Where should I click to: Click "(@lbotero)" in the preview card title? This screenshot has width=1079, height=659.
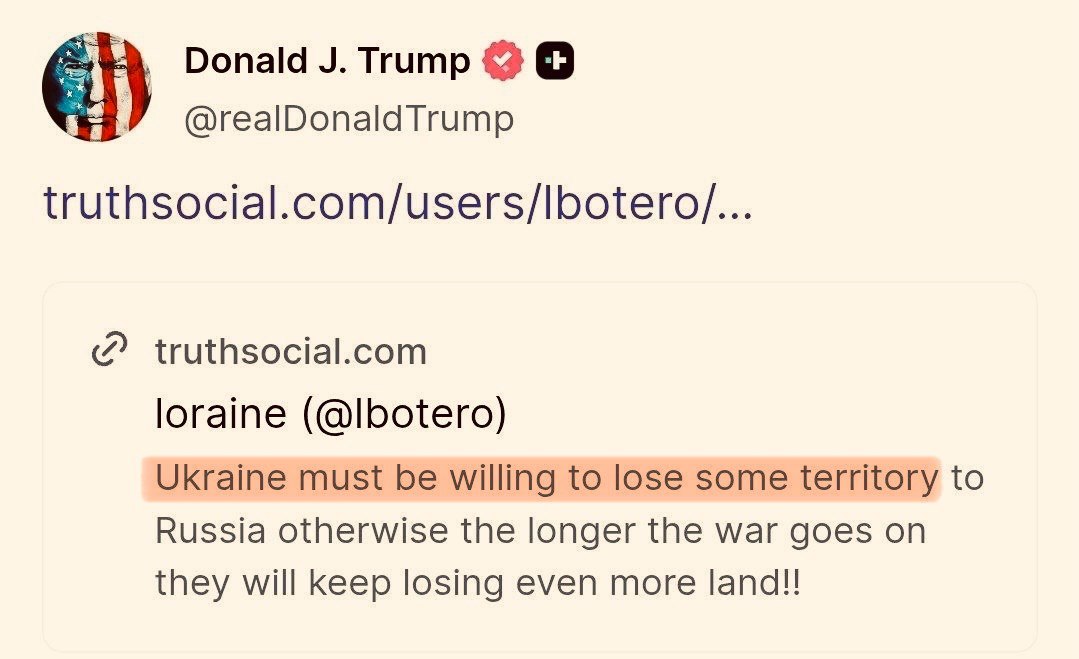(403, 414)
